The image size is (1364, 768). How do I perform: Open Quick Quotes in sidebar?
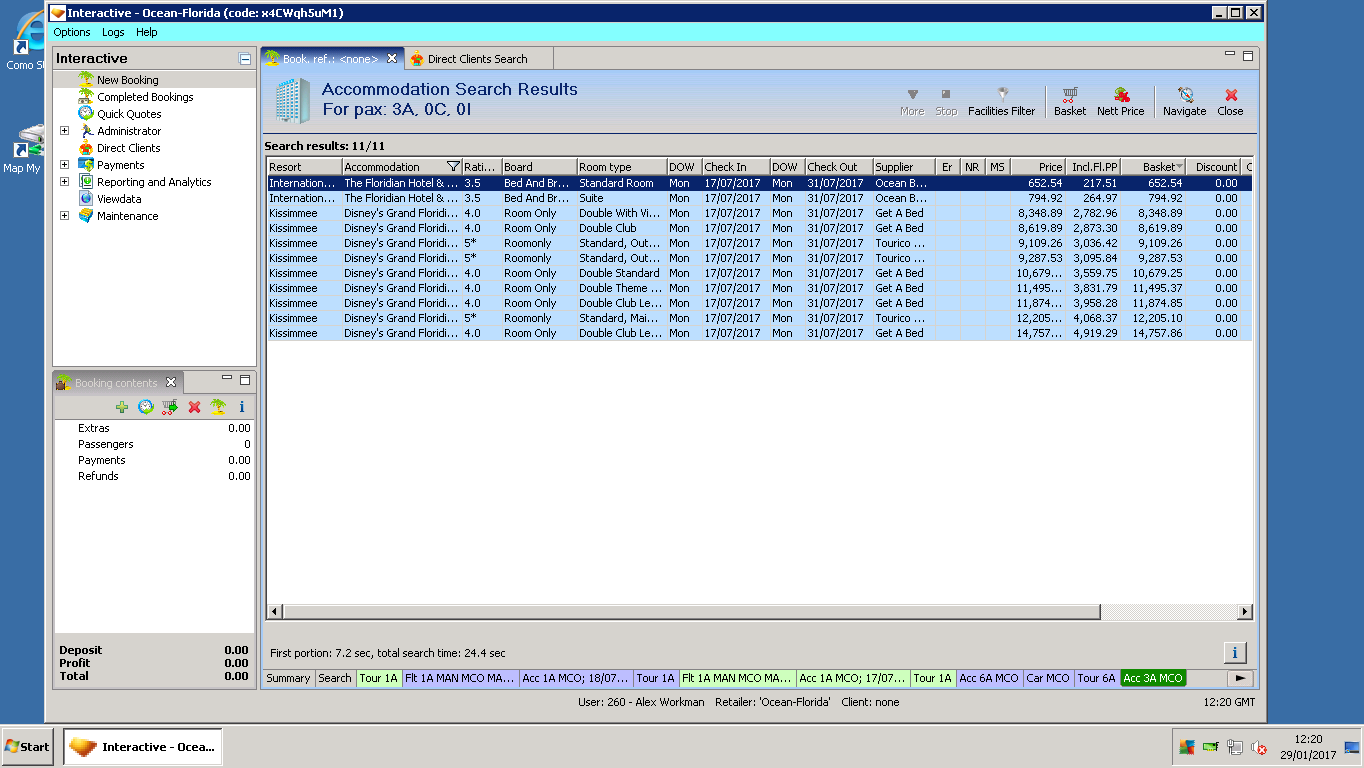pyautogui.click(x=129, y=114)
